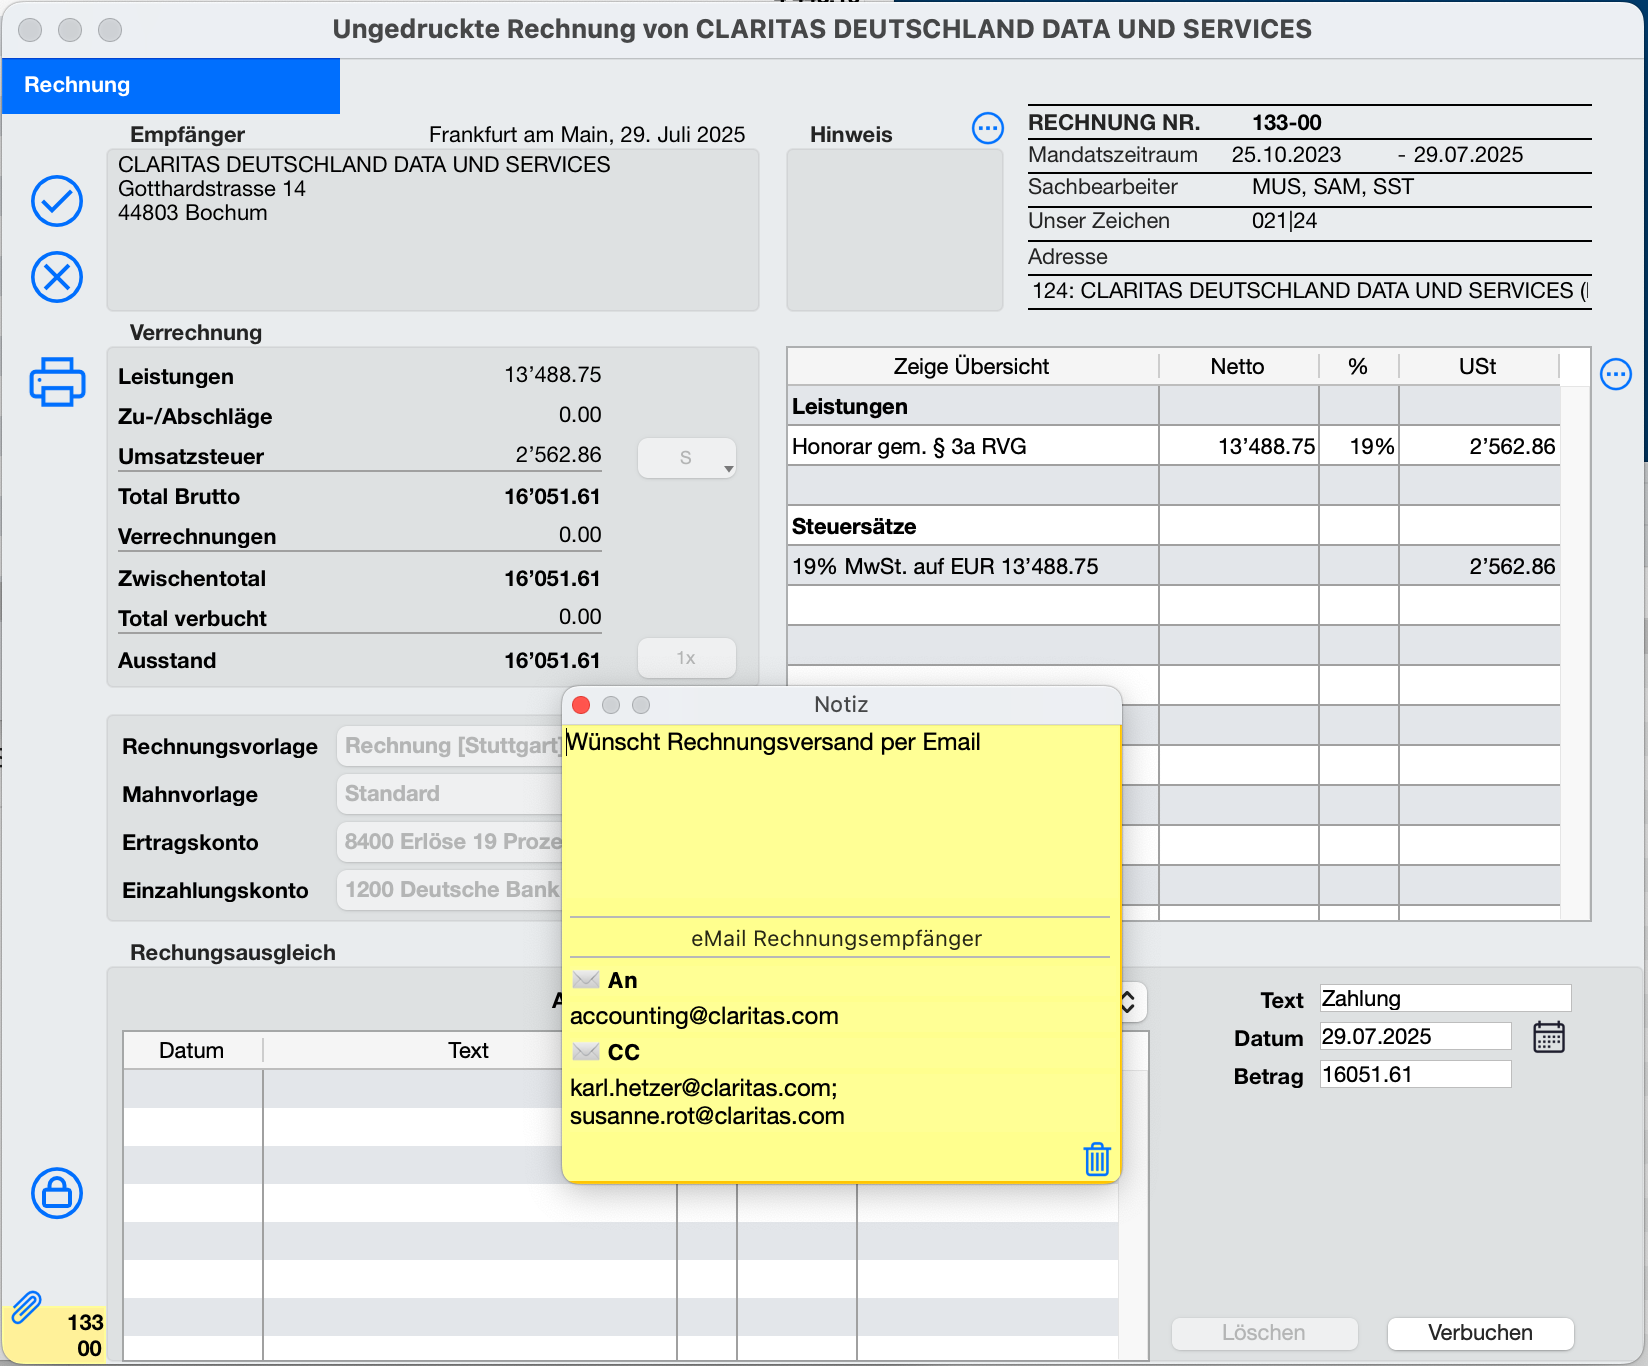This screenshot has height=1366, width=1648.
Task: Click the Netto column header
Action: tap(1238, 366)
